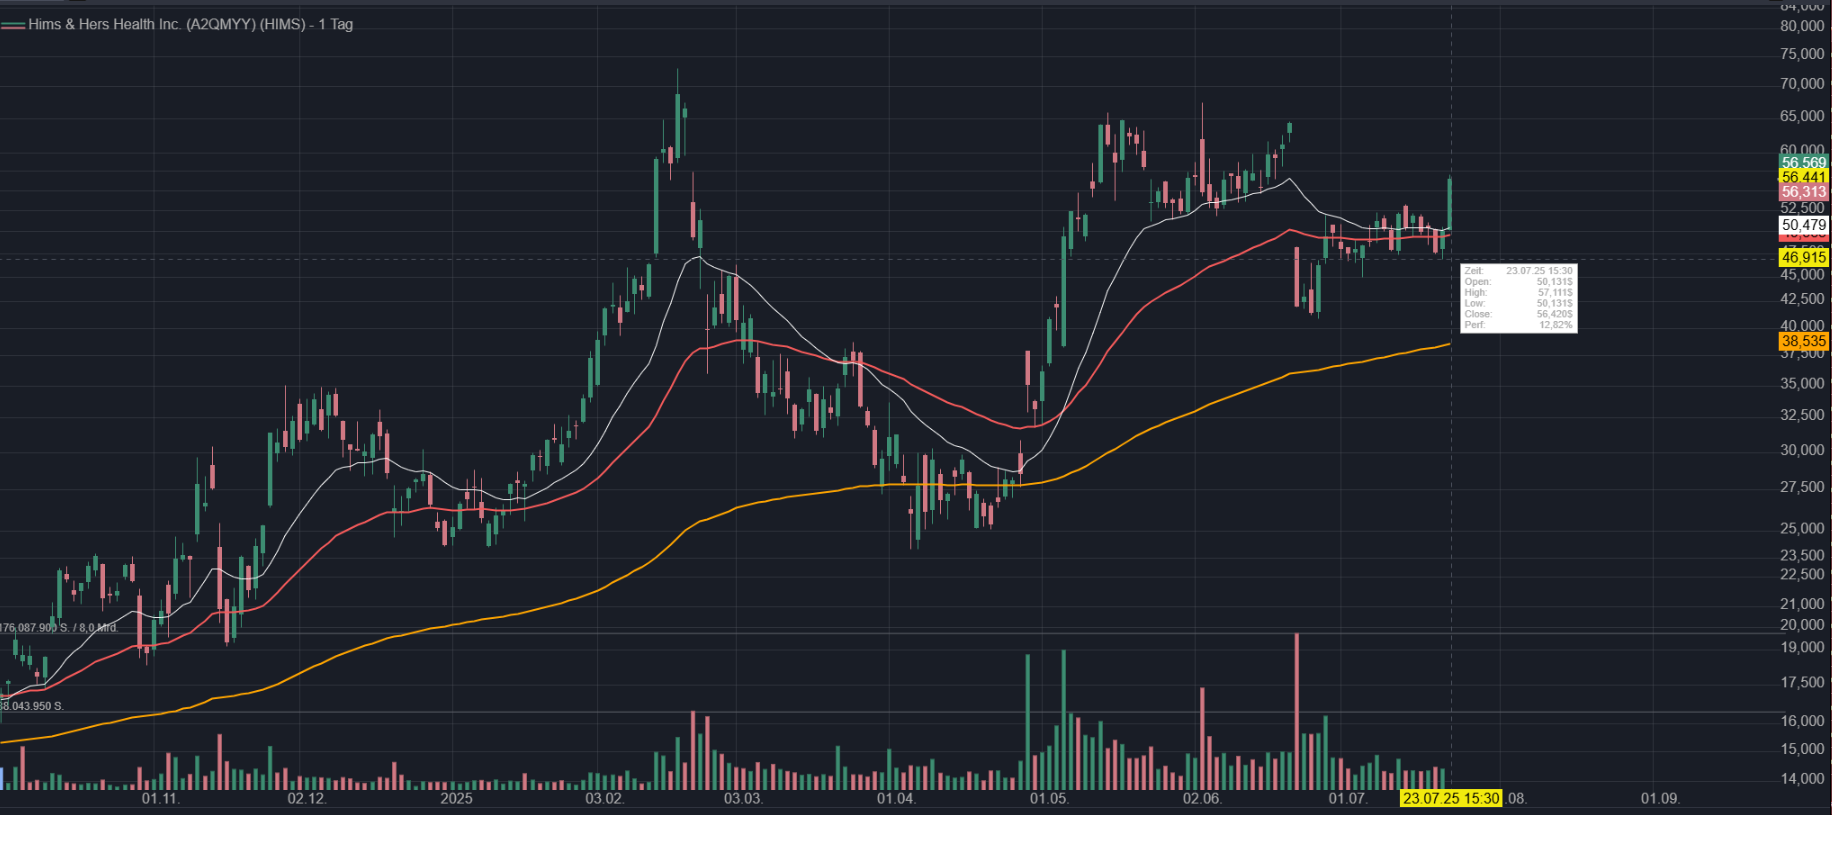1832x851 pixels.
Task: Click the orange 38,535 moving average label
Action: click(1803, 341)
